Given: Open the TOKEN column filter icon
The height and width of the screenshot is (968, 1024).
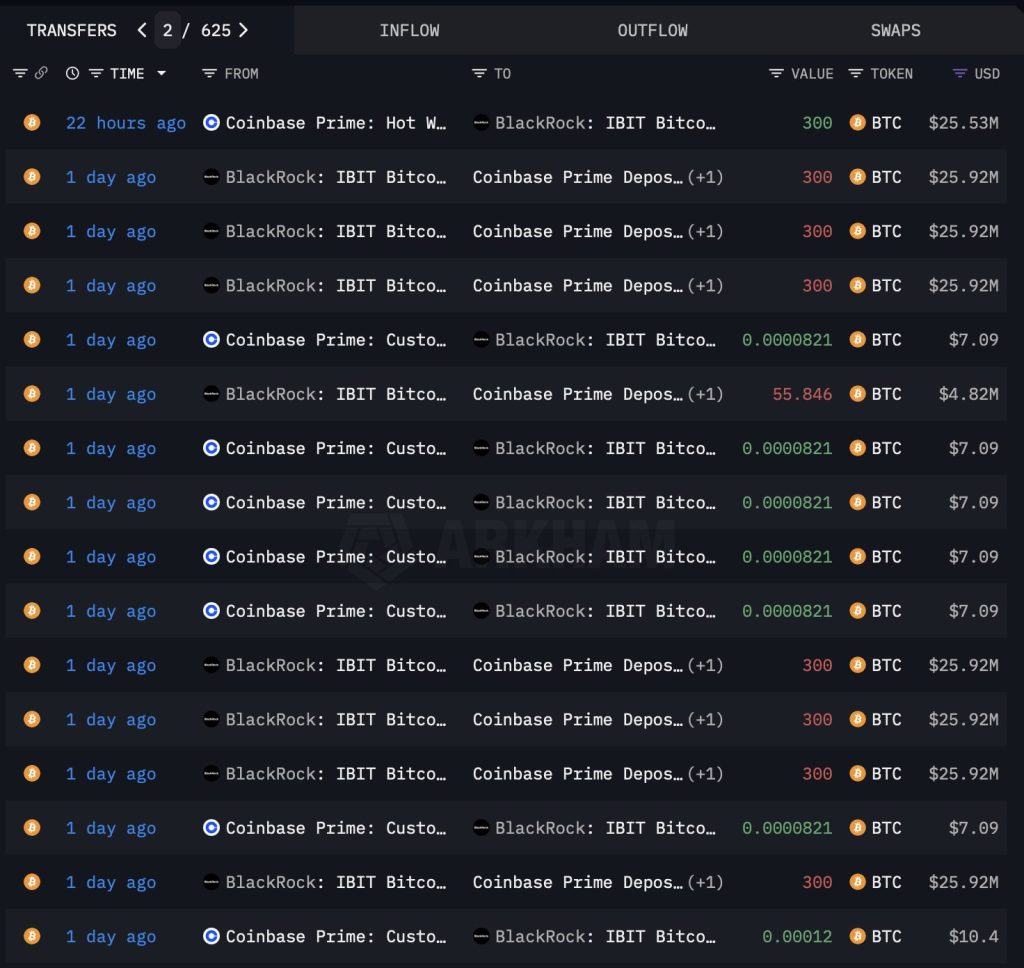Looking at the screenshot, I should pyautogui.click(x=855, y=73).
